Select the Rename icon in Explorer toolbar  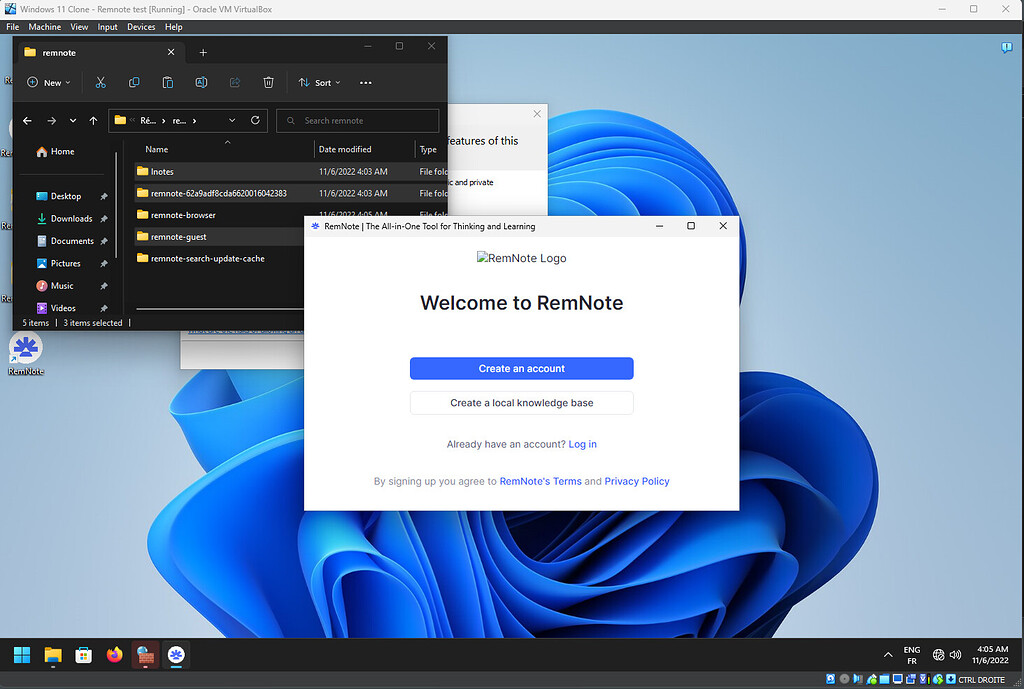point(201,82)
